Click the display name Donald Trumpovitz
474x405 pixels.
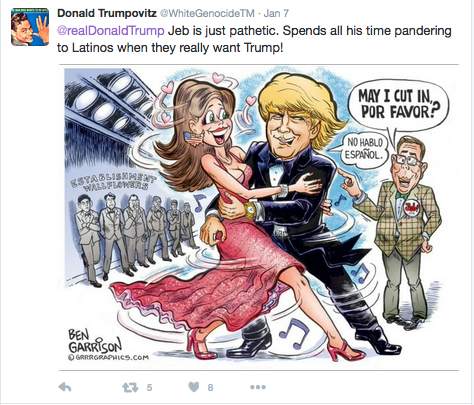pos(107,13)
